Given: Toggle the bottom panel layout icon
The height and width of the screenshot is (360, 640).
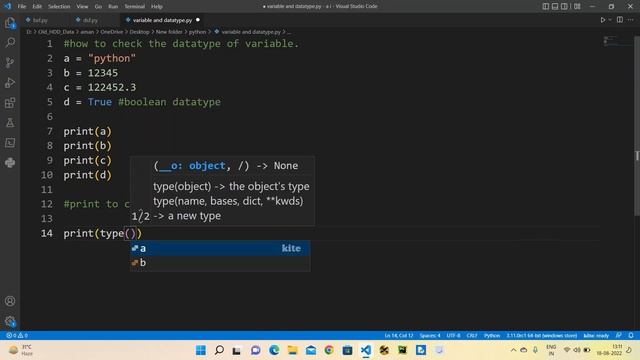Looking at the screenshot, I should [x=555, y=6].
